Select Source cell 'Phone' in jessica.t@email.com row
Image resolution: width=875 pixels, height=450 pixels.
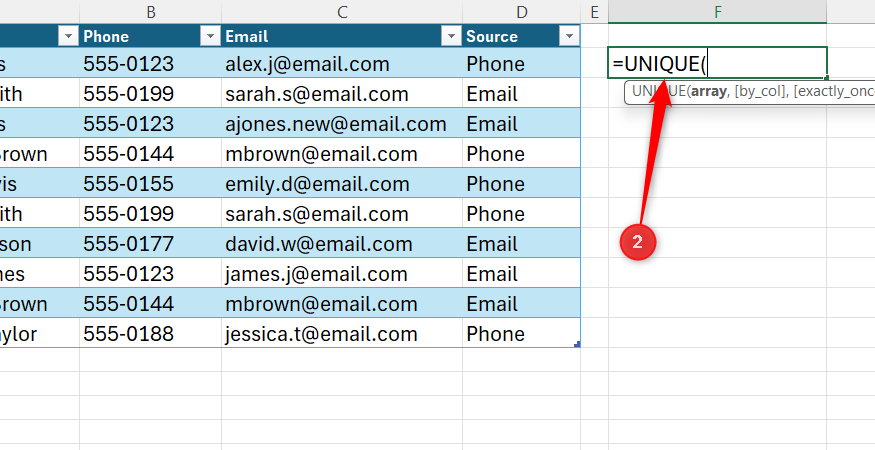tap(521, 333)
